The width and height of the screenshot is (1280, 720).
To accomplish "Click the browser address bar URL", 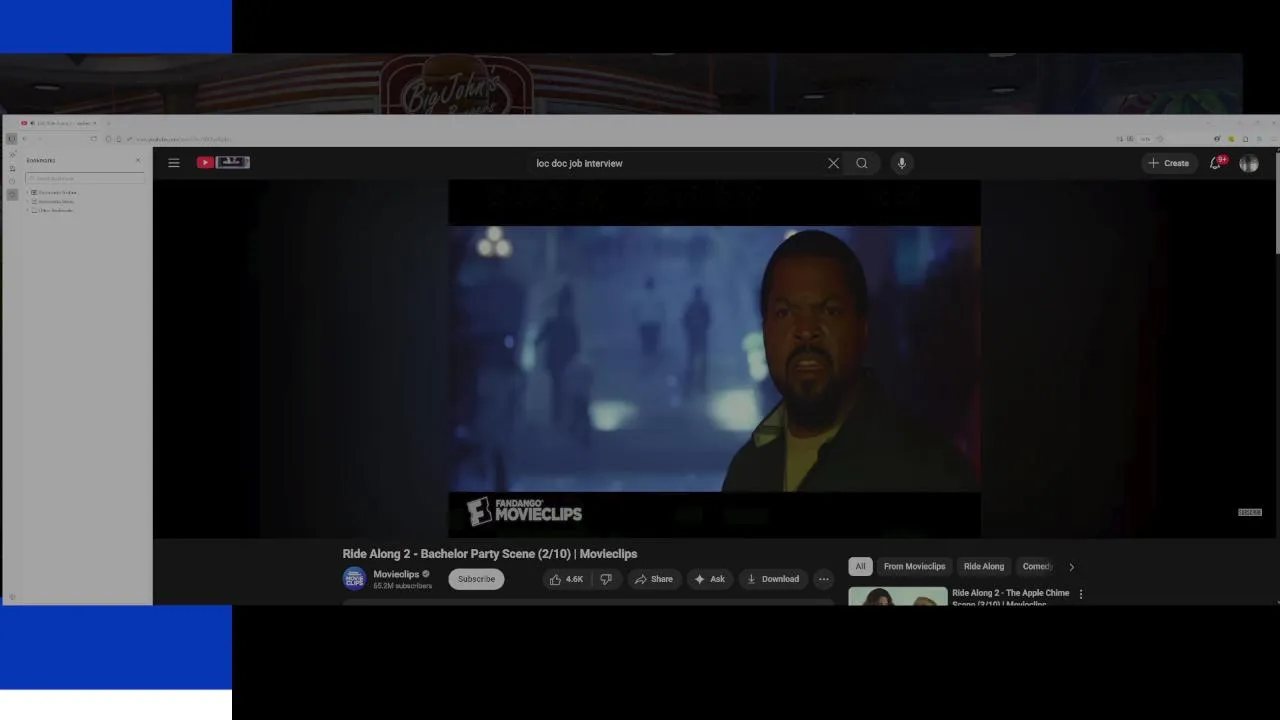I will coord(183,139).
